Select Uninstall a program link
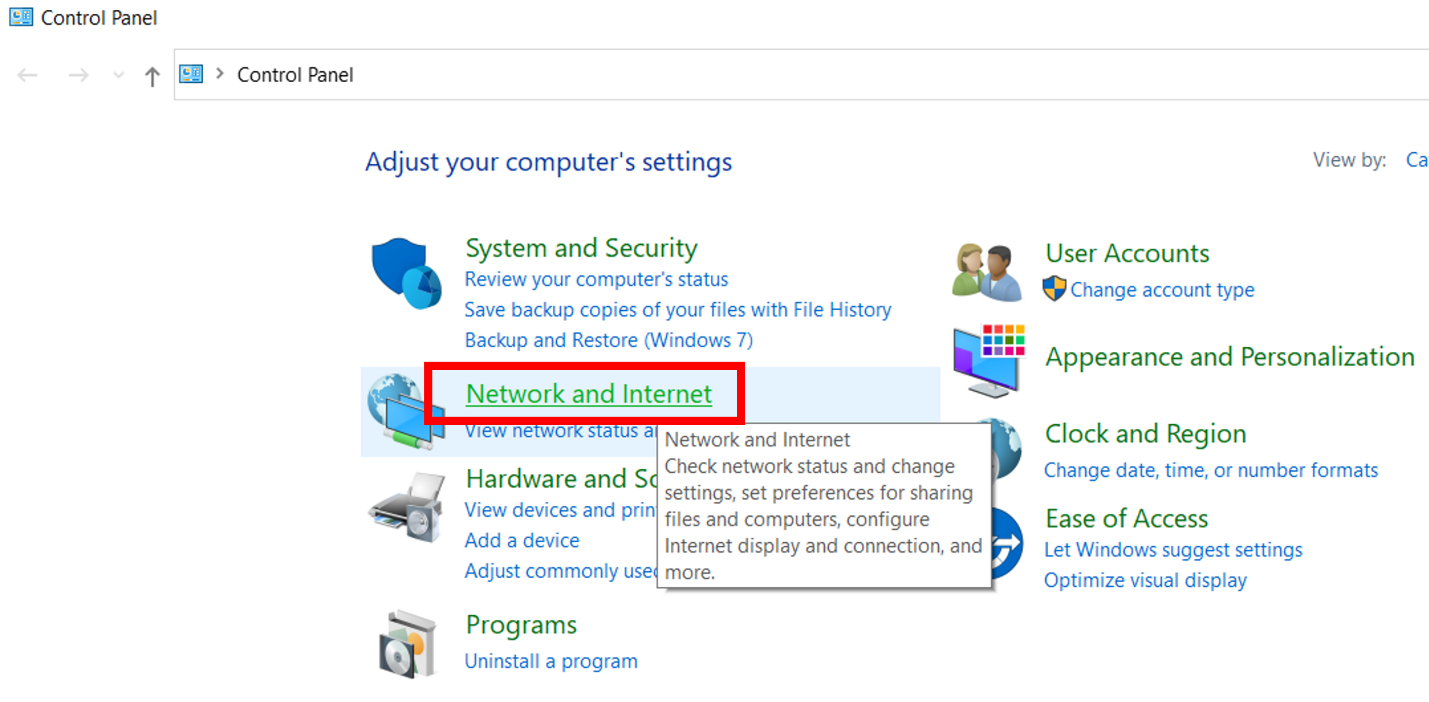 point(551,661)
